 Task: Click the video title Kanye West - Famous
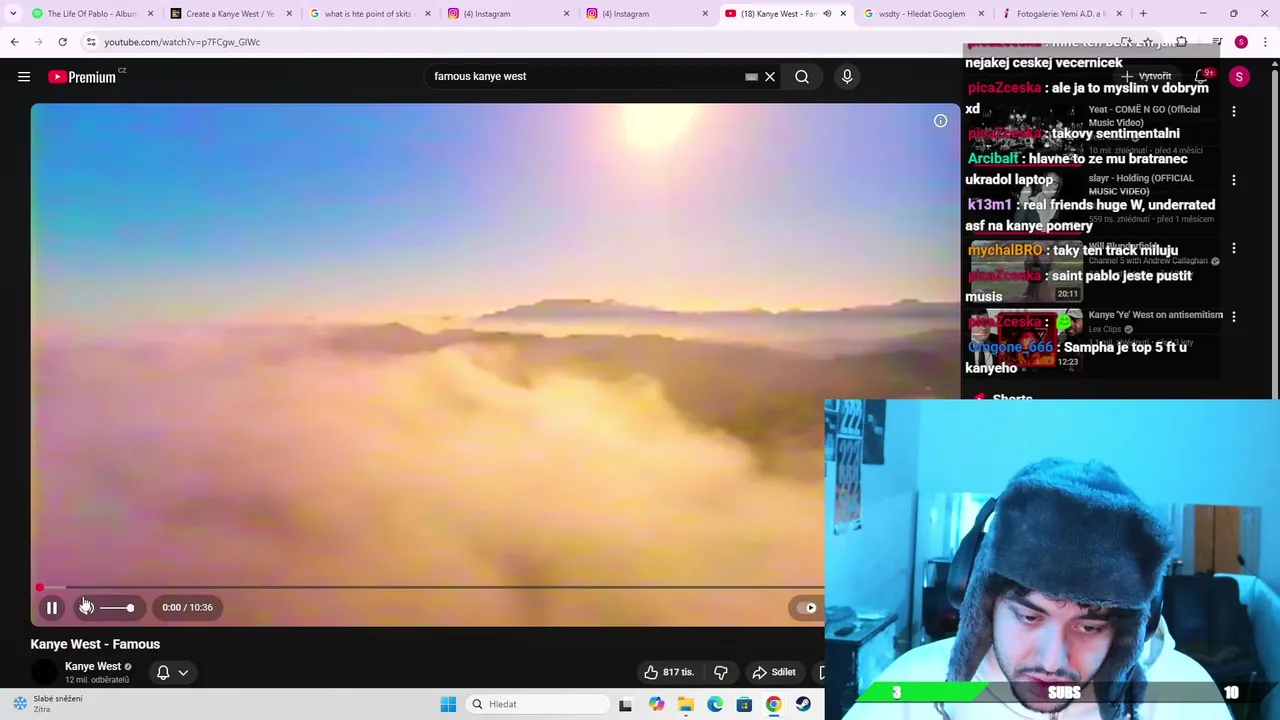[95, 644]
